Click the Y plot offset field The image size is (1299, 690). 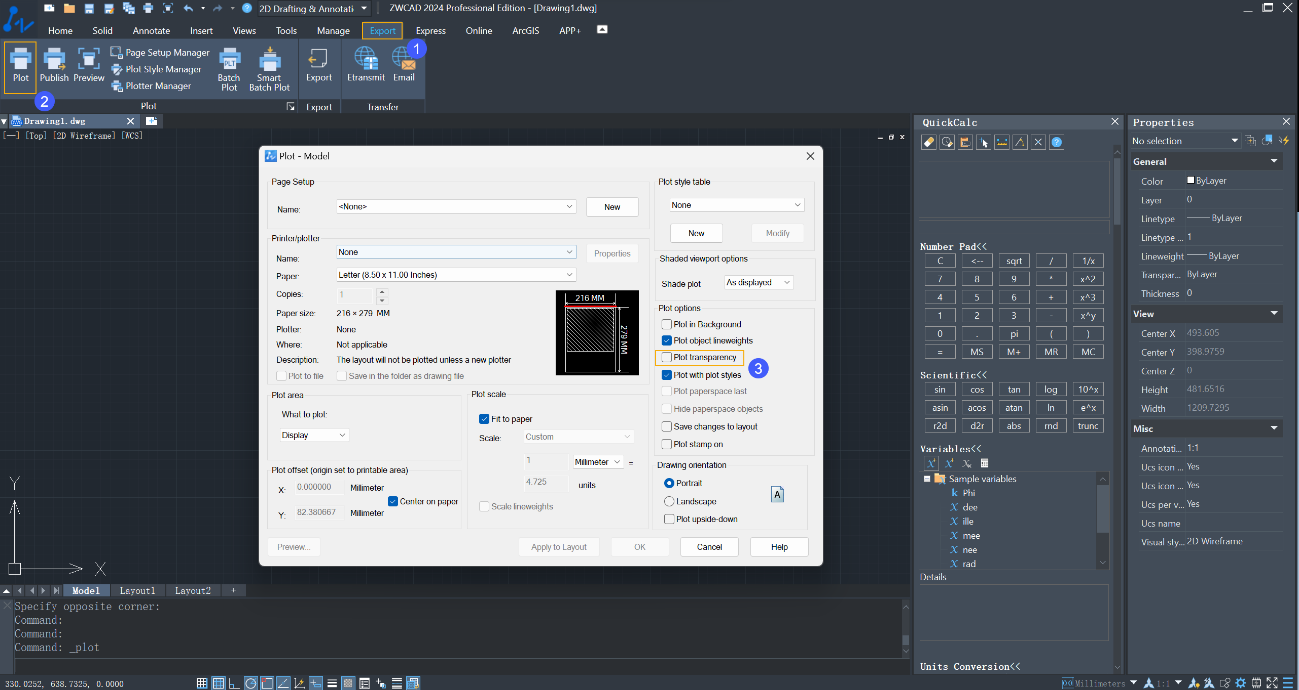point(318,513)
